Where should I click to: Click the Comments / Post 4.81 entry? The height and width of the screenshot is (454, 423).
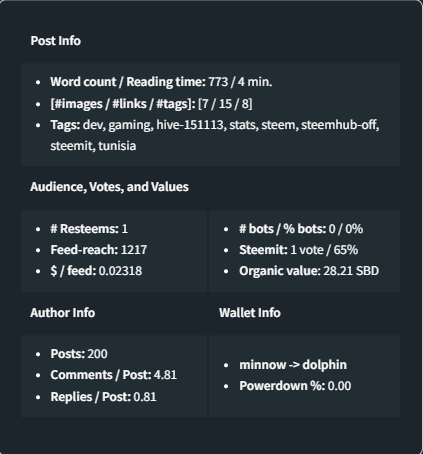tap(114, 375)
